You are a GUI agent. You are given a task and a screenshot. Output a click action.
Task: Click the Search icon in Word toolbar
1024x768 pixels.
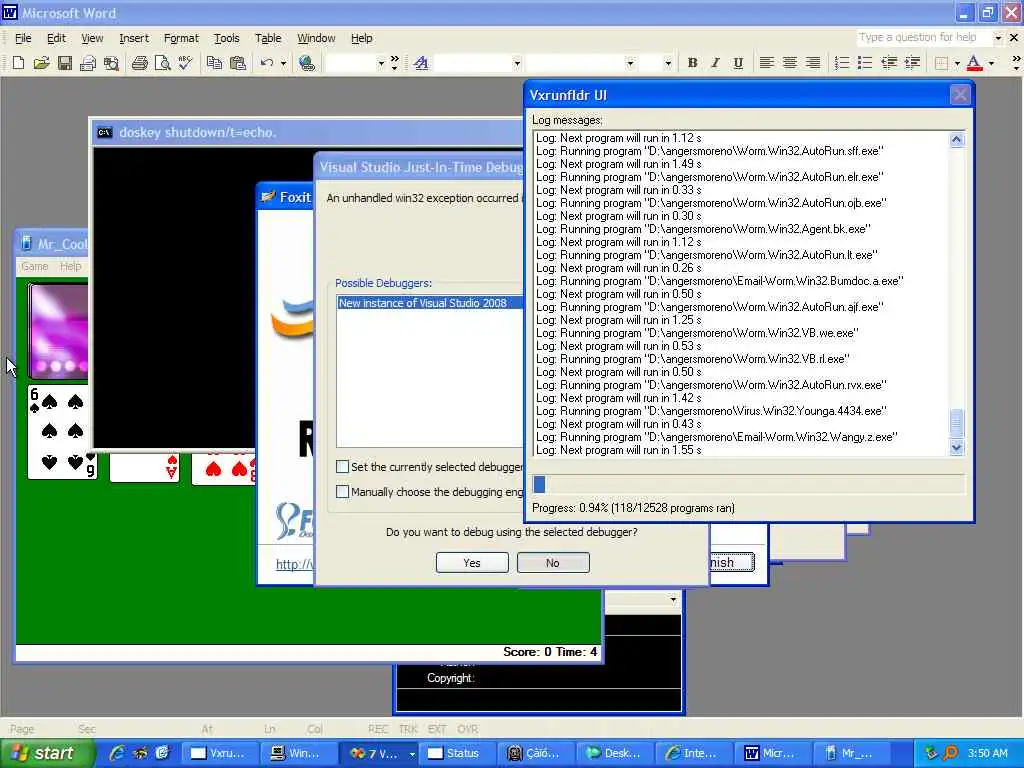pos(111,63)
